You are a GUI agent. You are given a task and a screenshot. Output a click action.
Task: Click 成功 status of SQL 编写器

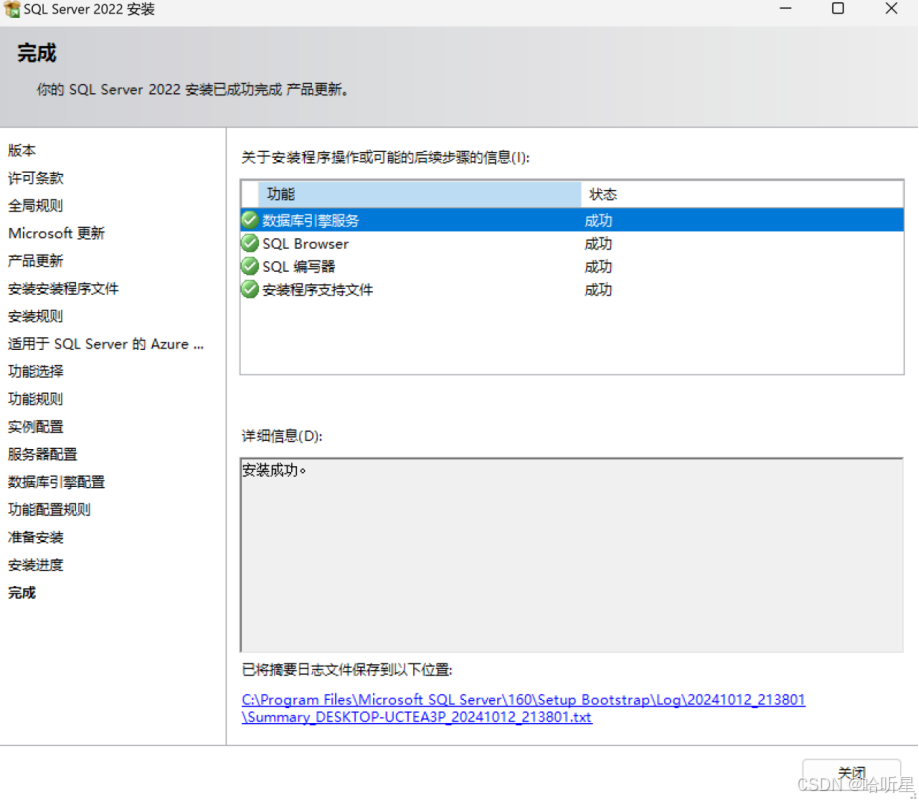pyautogui.click(x=598, y=267)
